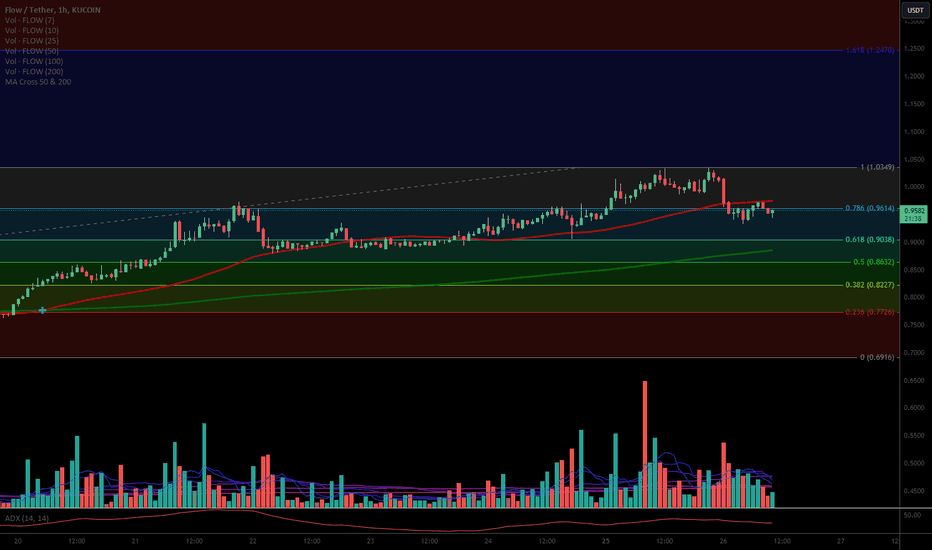Image resolution: width=932 pixels, height=550 pixels.
Task: Click the MA Cross 50 & 200 label
Action: (38, 81)
